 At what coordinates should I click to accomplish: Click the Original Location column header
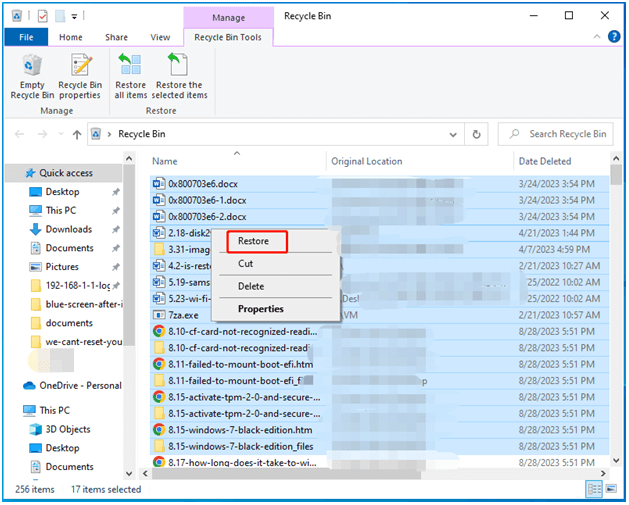click(x=367, y=162)
